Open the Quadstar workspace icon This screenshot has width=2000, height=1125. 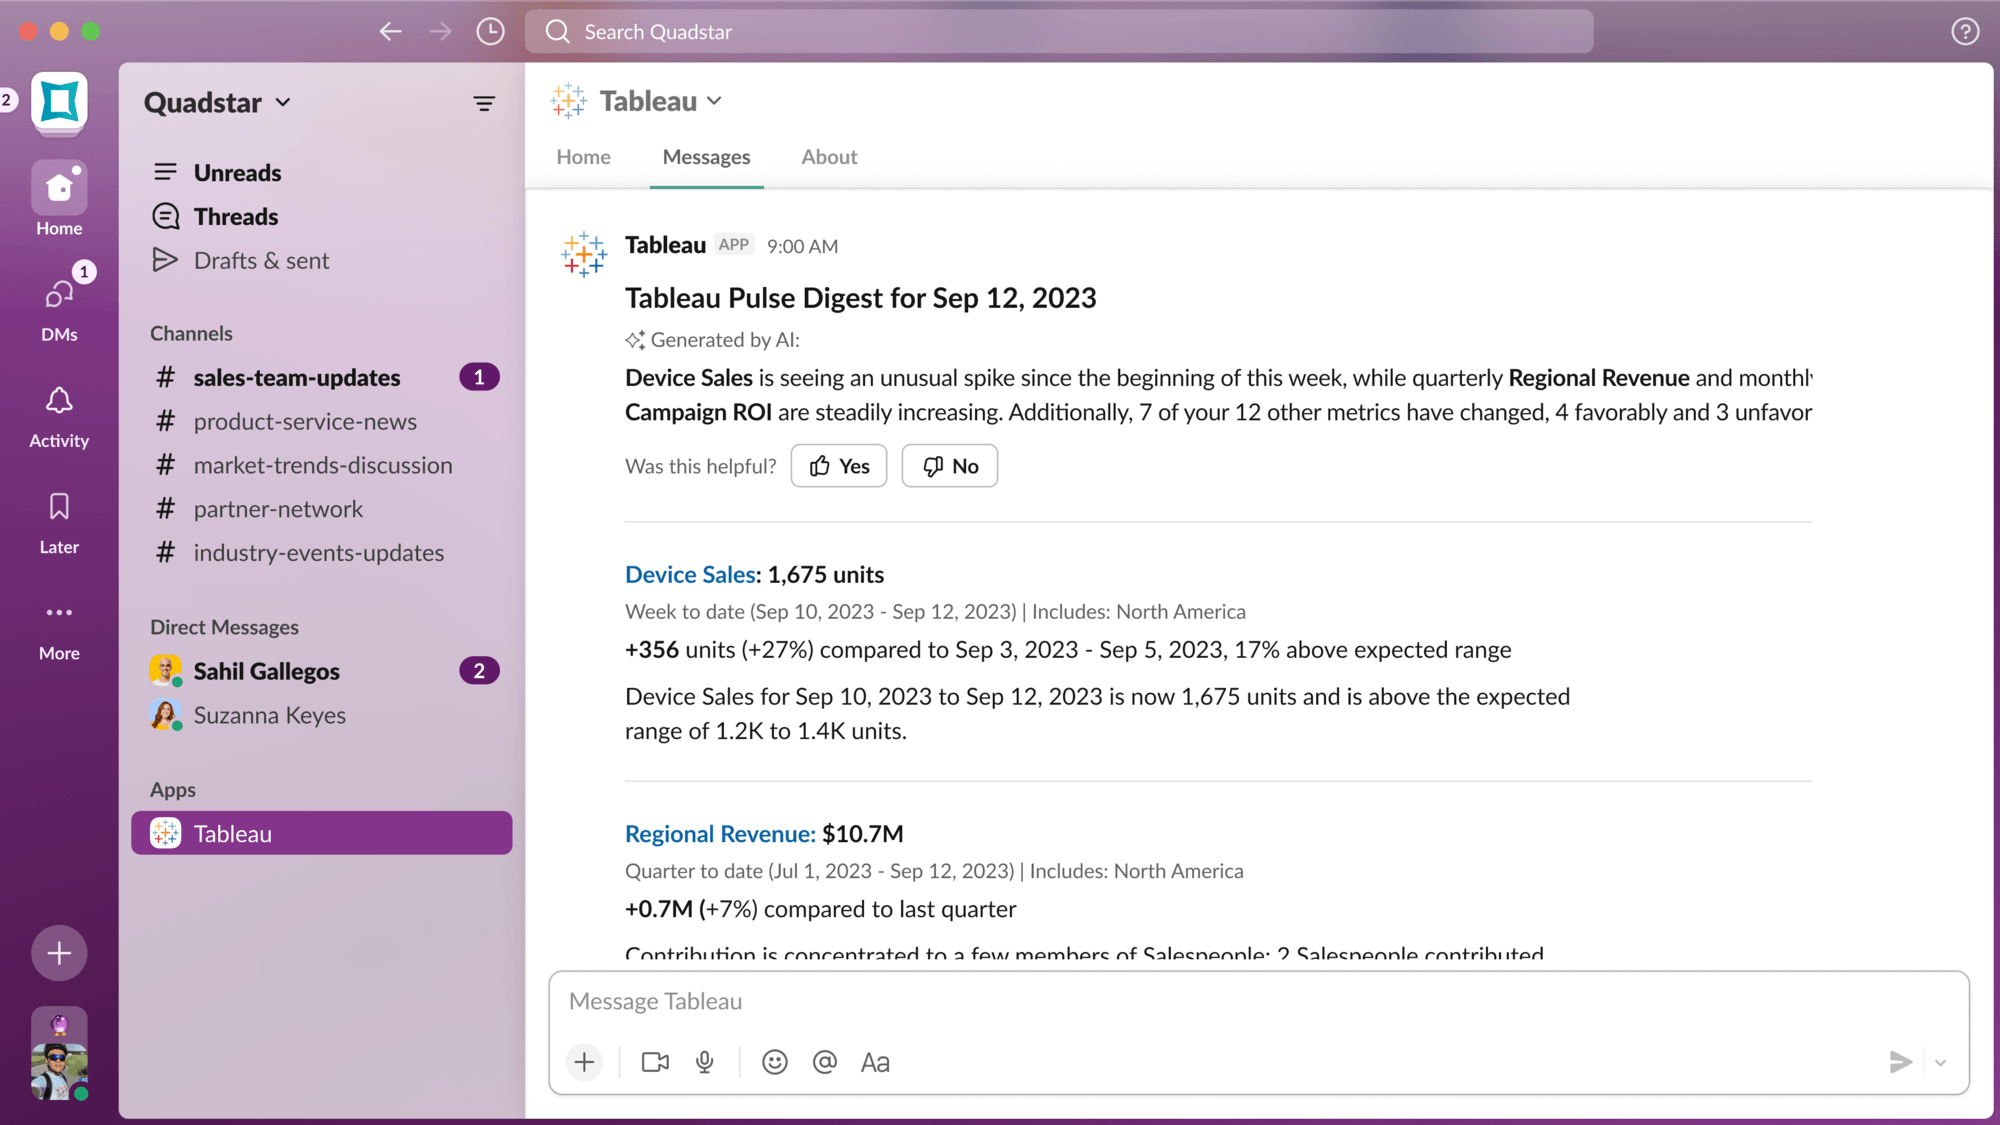pos(59,101)
